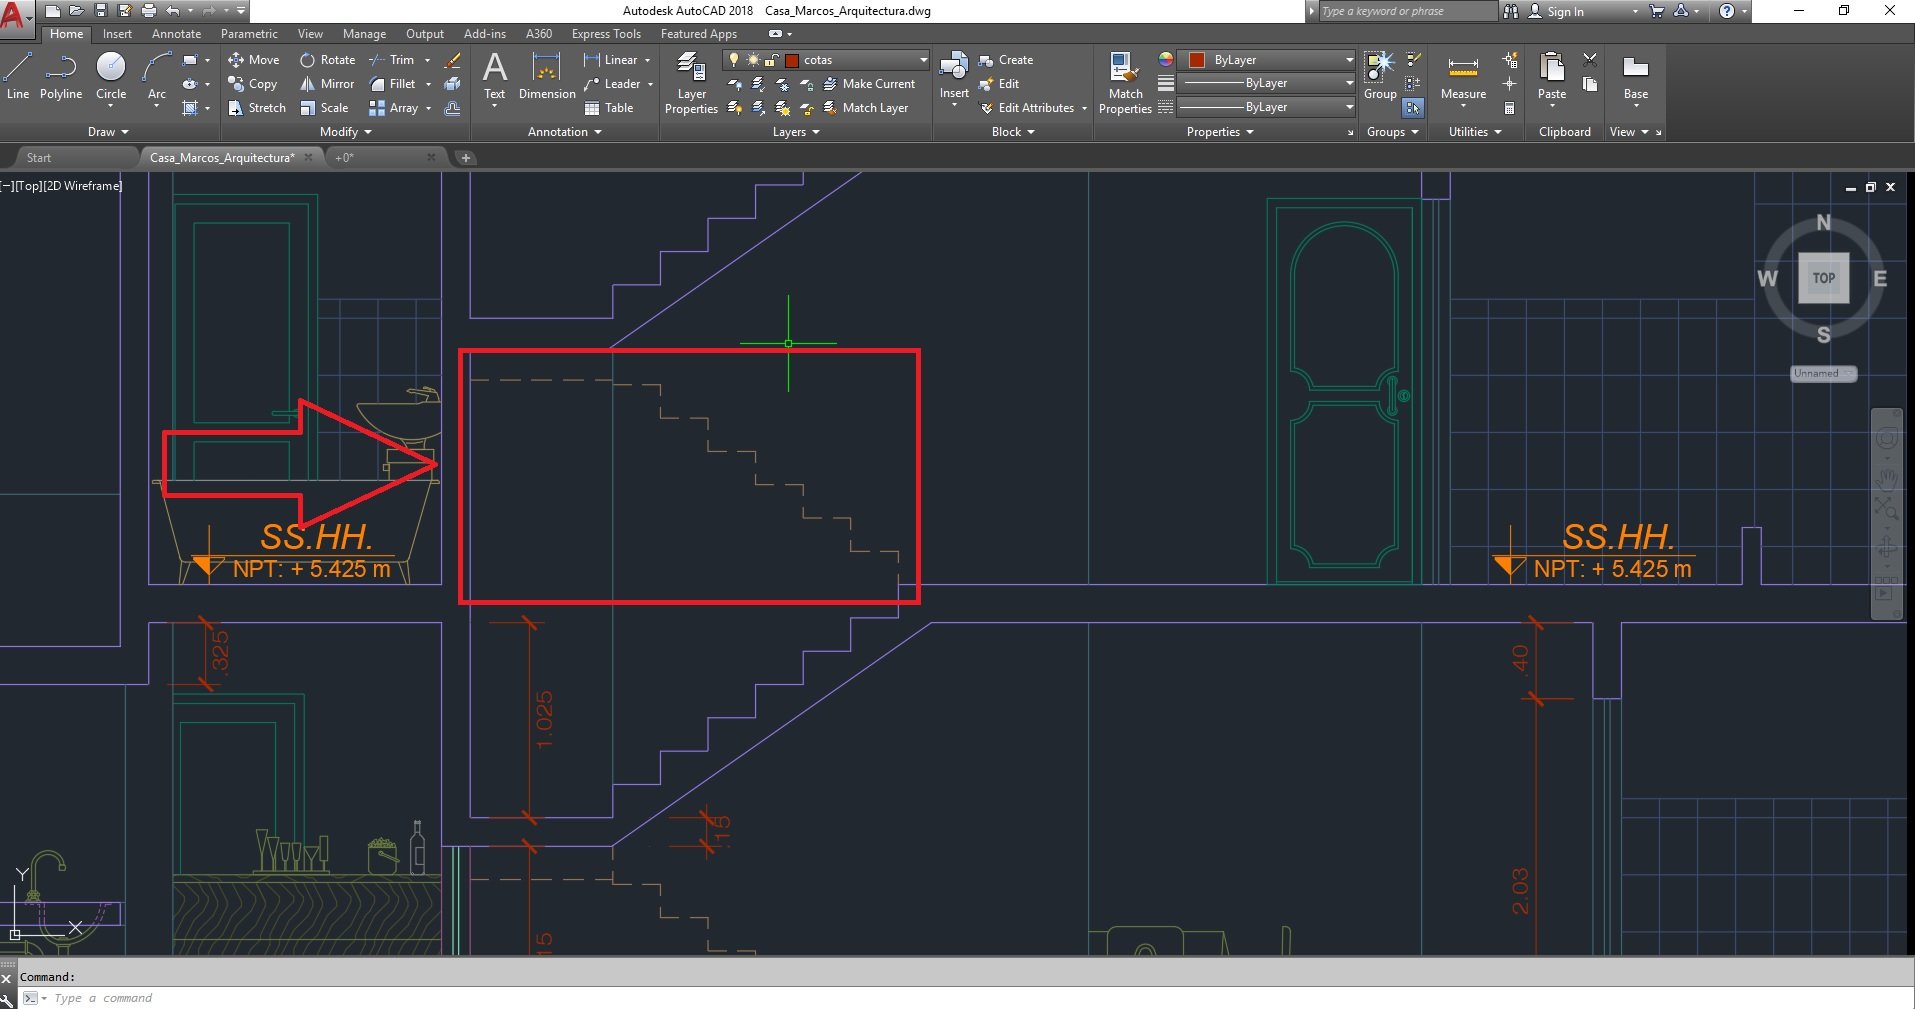Viewport: 1915px width, 1009px height.
Task: Expand the Annotation panel flyout
Action: pos(565,132)
